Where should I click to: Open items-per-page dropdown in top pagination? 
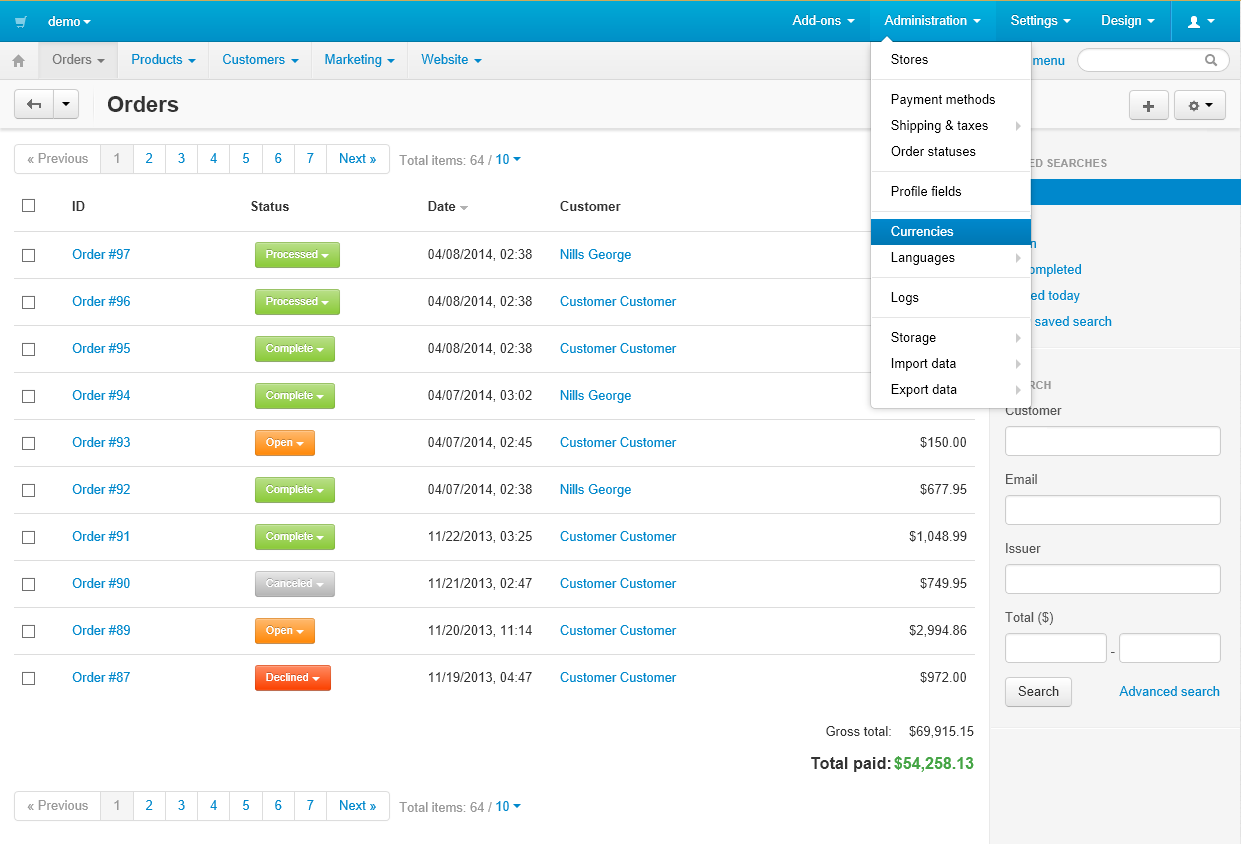[x=508, y=160]
